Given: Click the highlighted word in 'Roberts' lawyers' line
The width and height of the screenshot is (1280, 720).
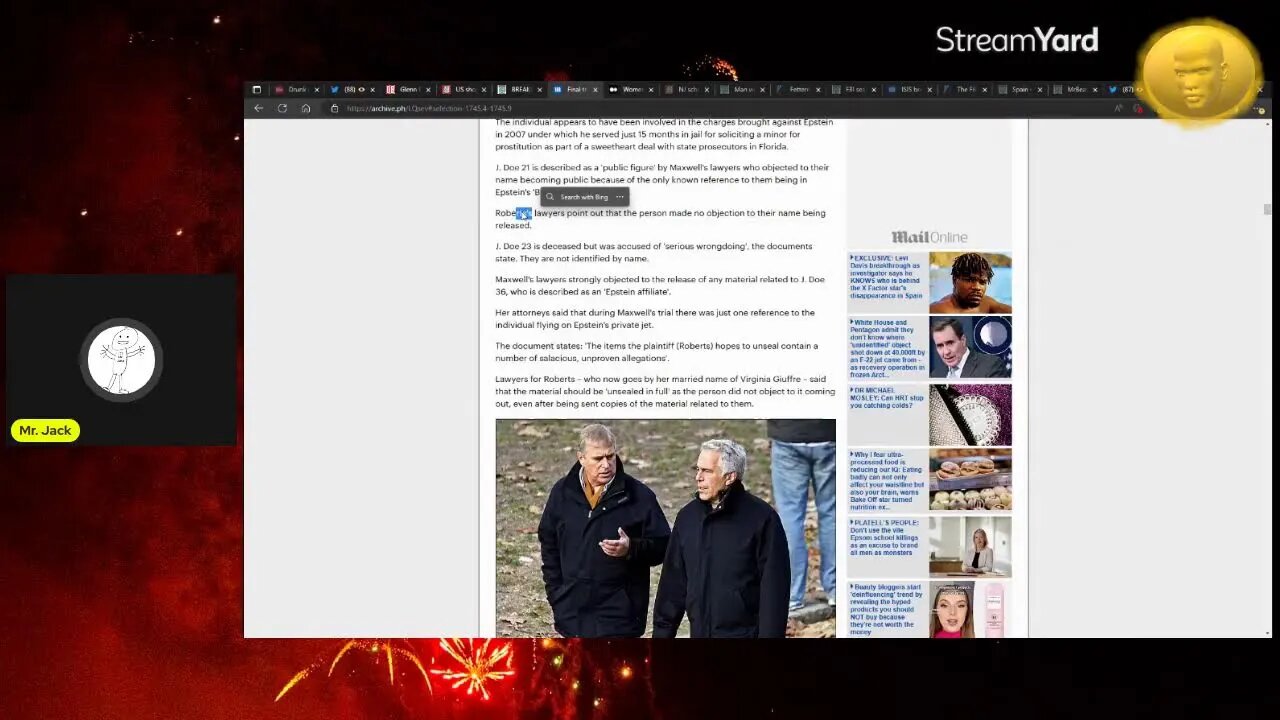Looking at the screenshot, I should pyautogui.click(x=524, y=213).
